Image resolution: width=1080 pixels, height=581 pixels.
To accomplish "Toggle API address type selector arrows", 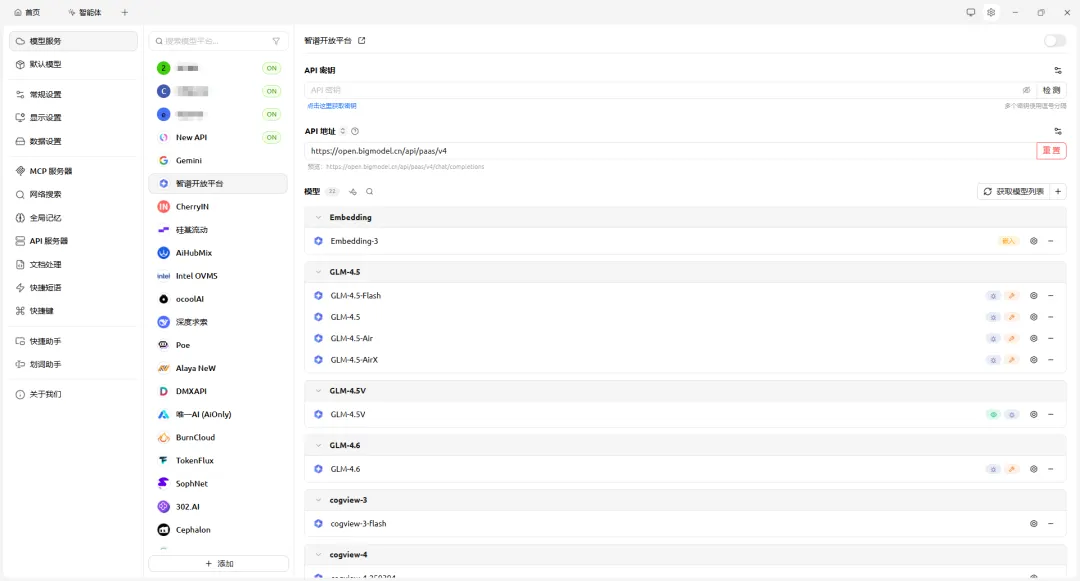I will pos(342,131).
